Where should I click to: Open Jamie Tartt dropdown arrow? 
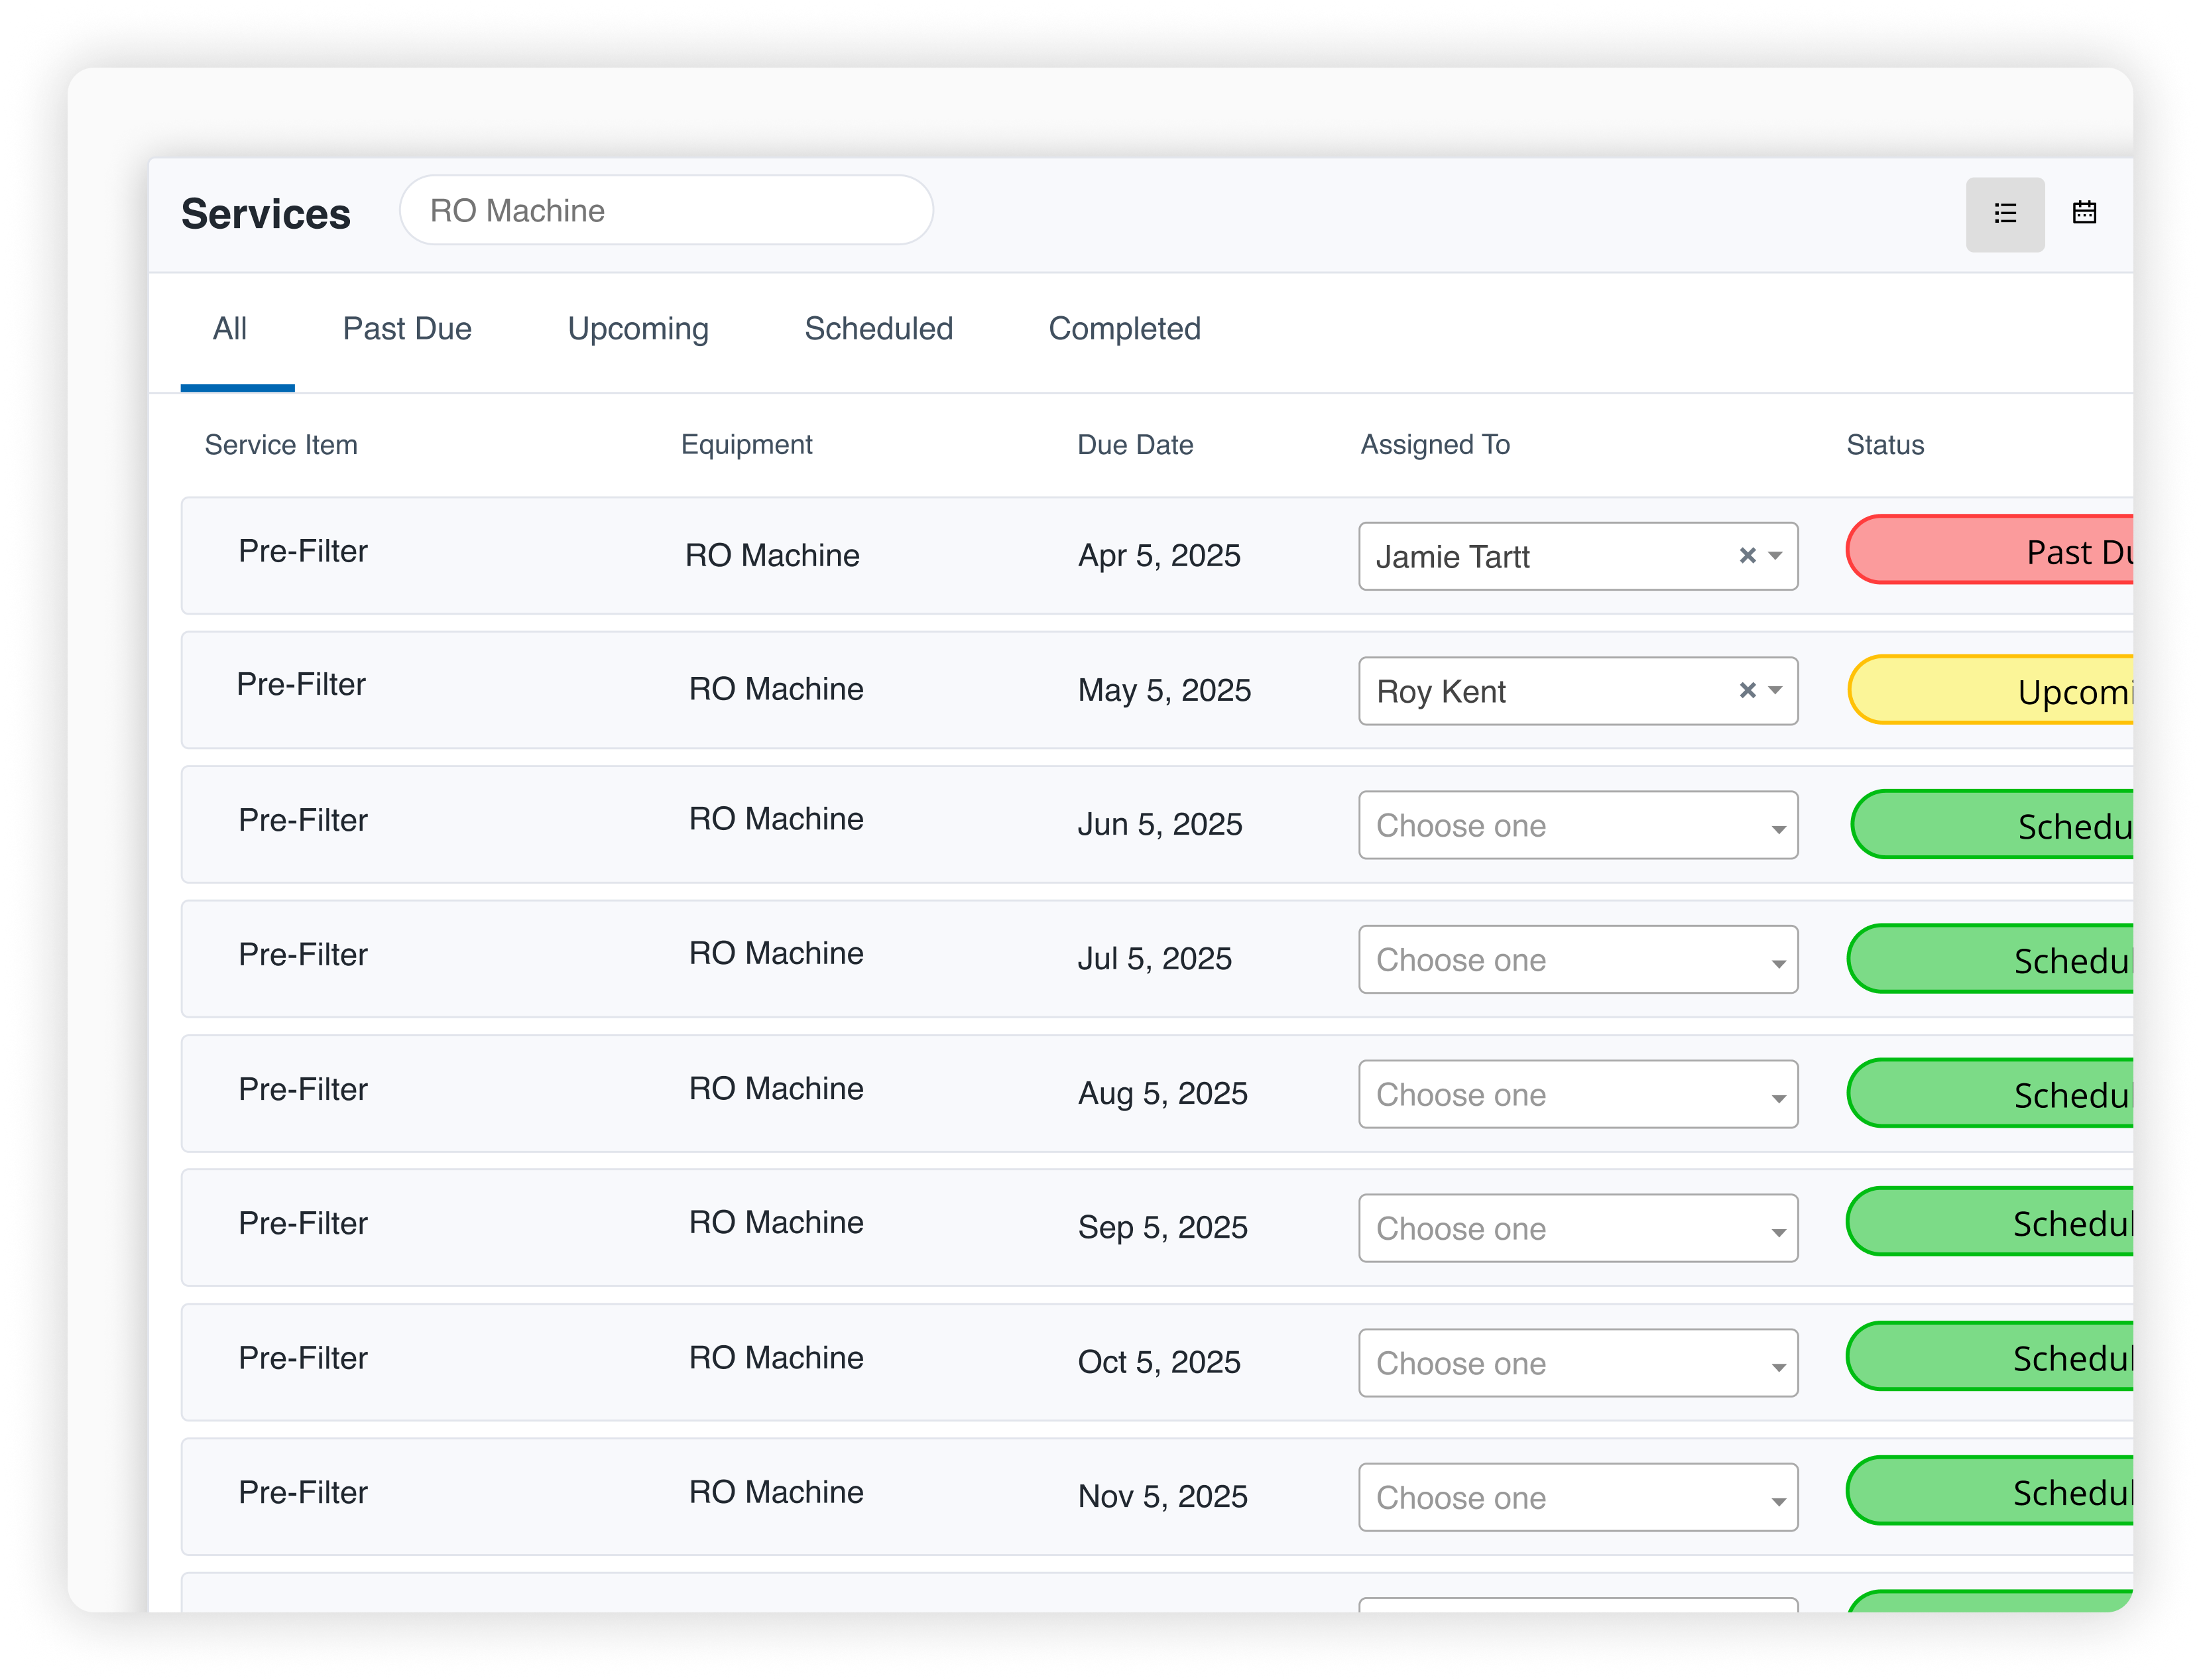(x=1776, y=555)
